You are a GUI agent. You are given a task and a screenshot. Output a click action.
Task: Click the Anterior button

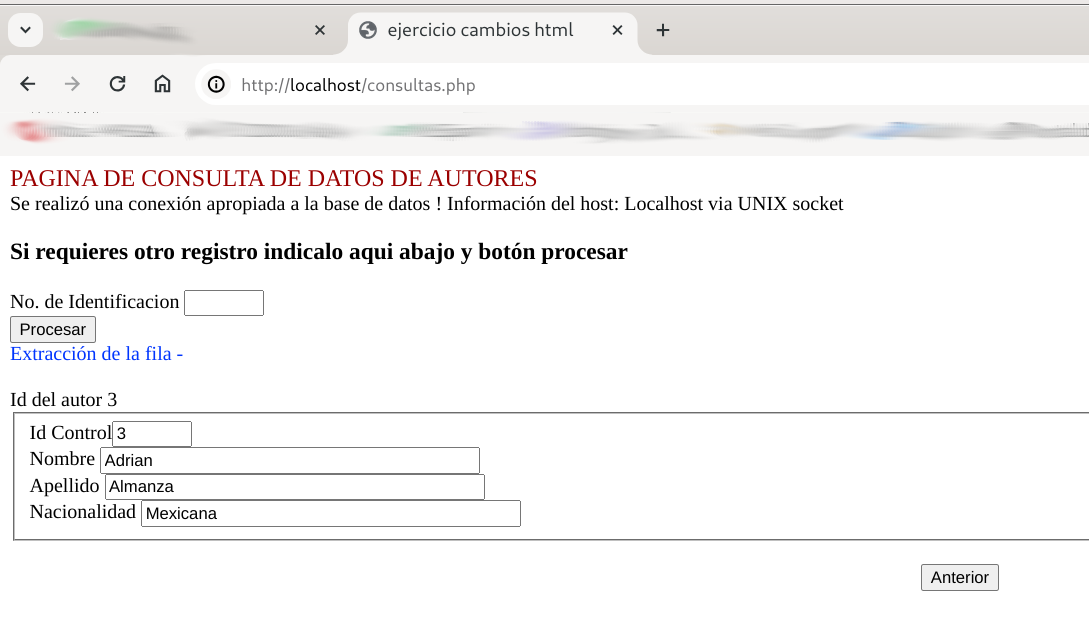(959, 578)
